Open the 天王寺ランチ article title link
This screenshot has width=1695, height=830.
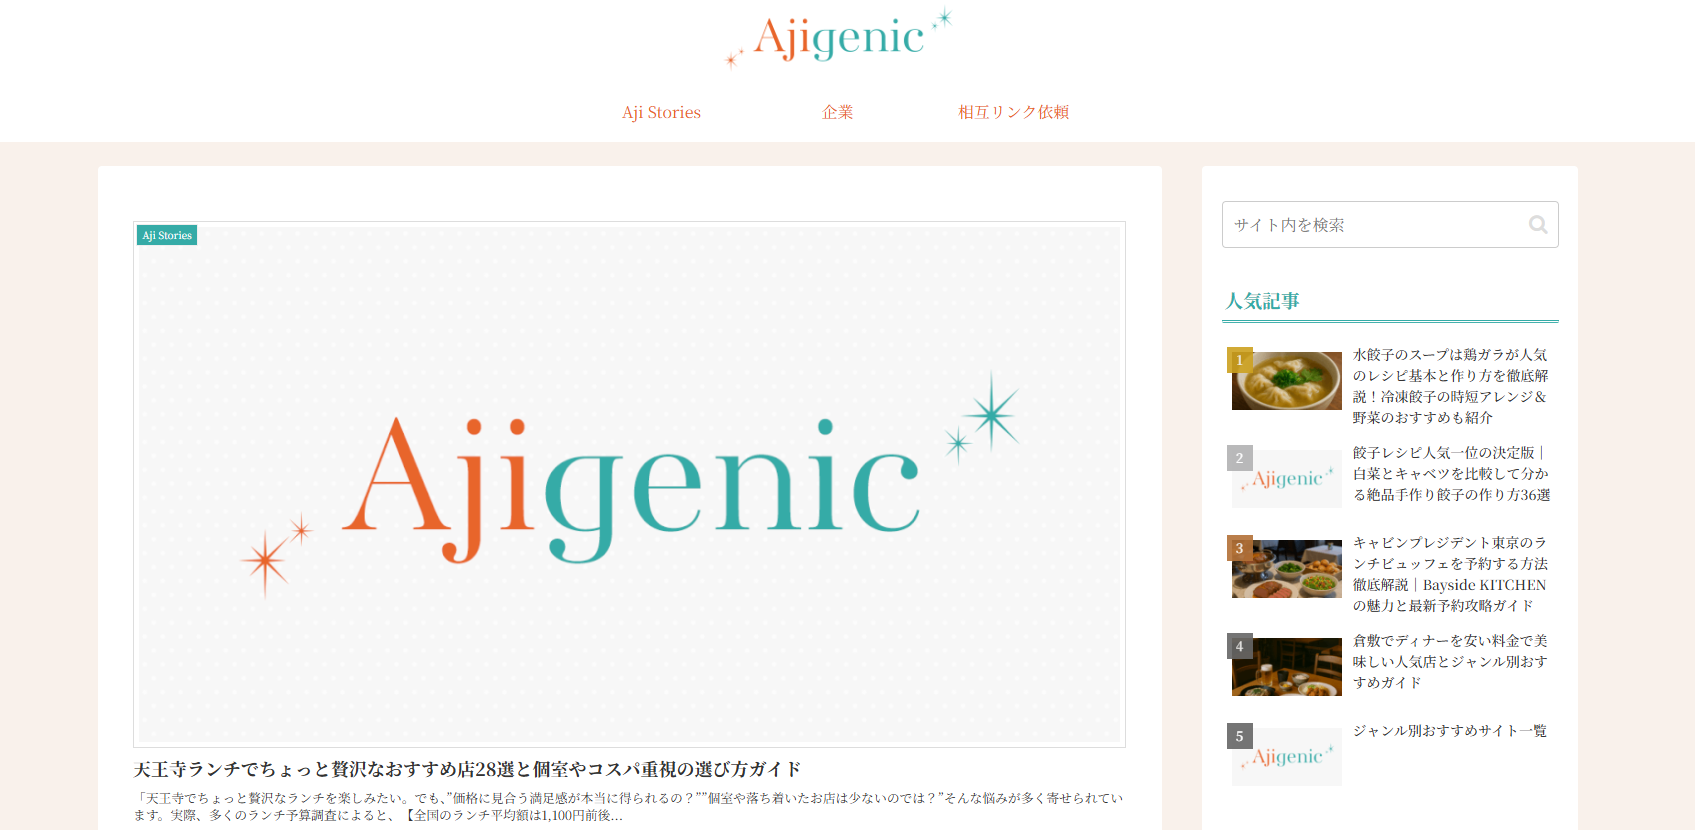(x=468, y=769)
